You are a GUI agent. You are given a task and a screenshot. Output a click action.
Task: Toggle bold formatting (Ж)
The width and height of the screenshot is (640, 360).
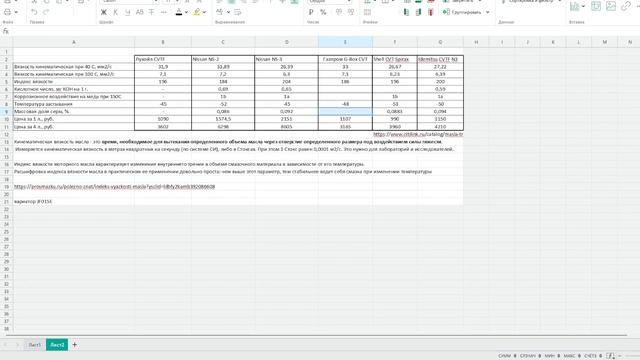[104, 13]
